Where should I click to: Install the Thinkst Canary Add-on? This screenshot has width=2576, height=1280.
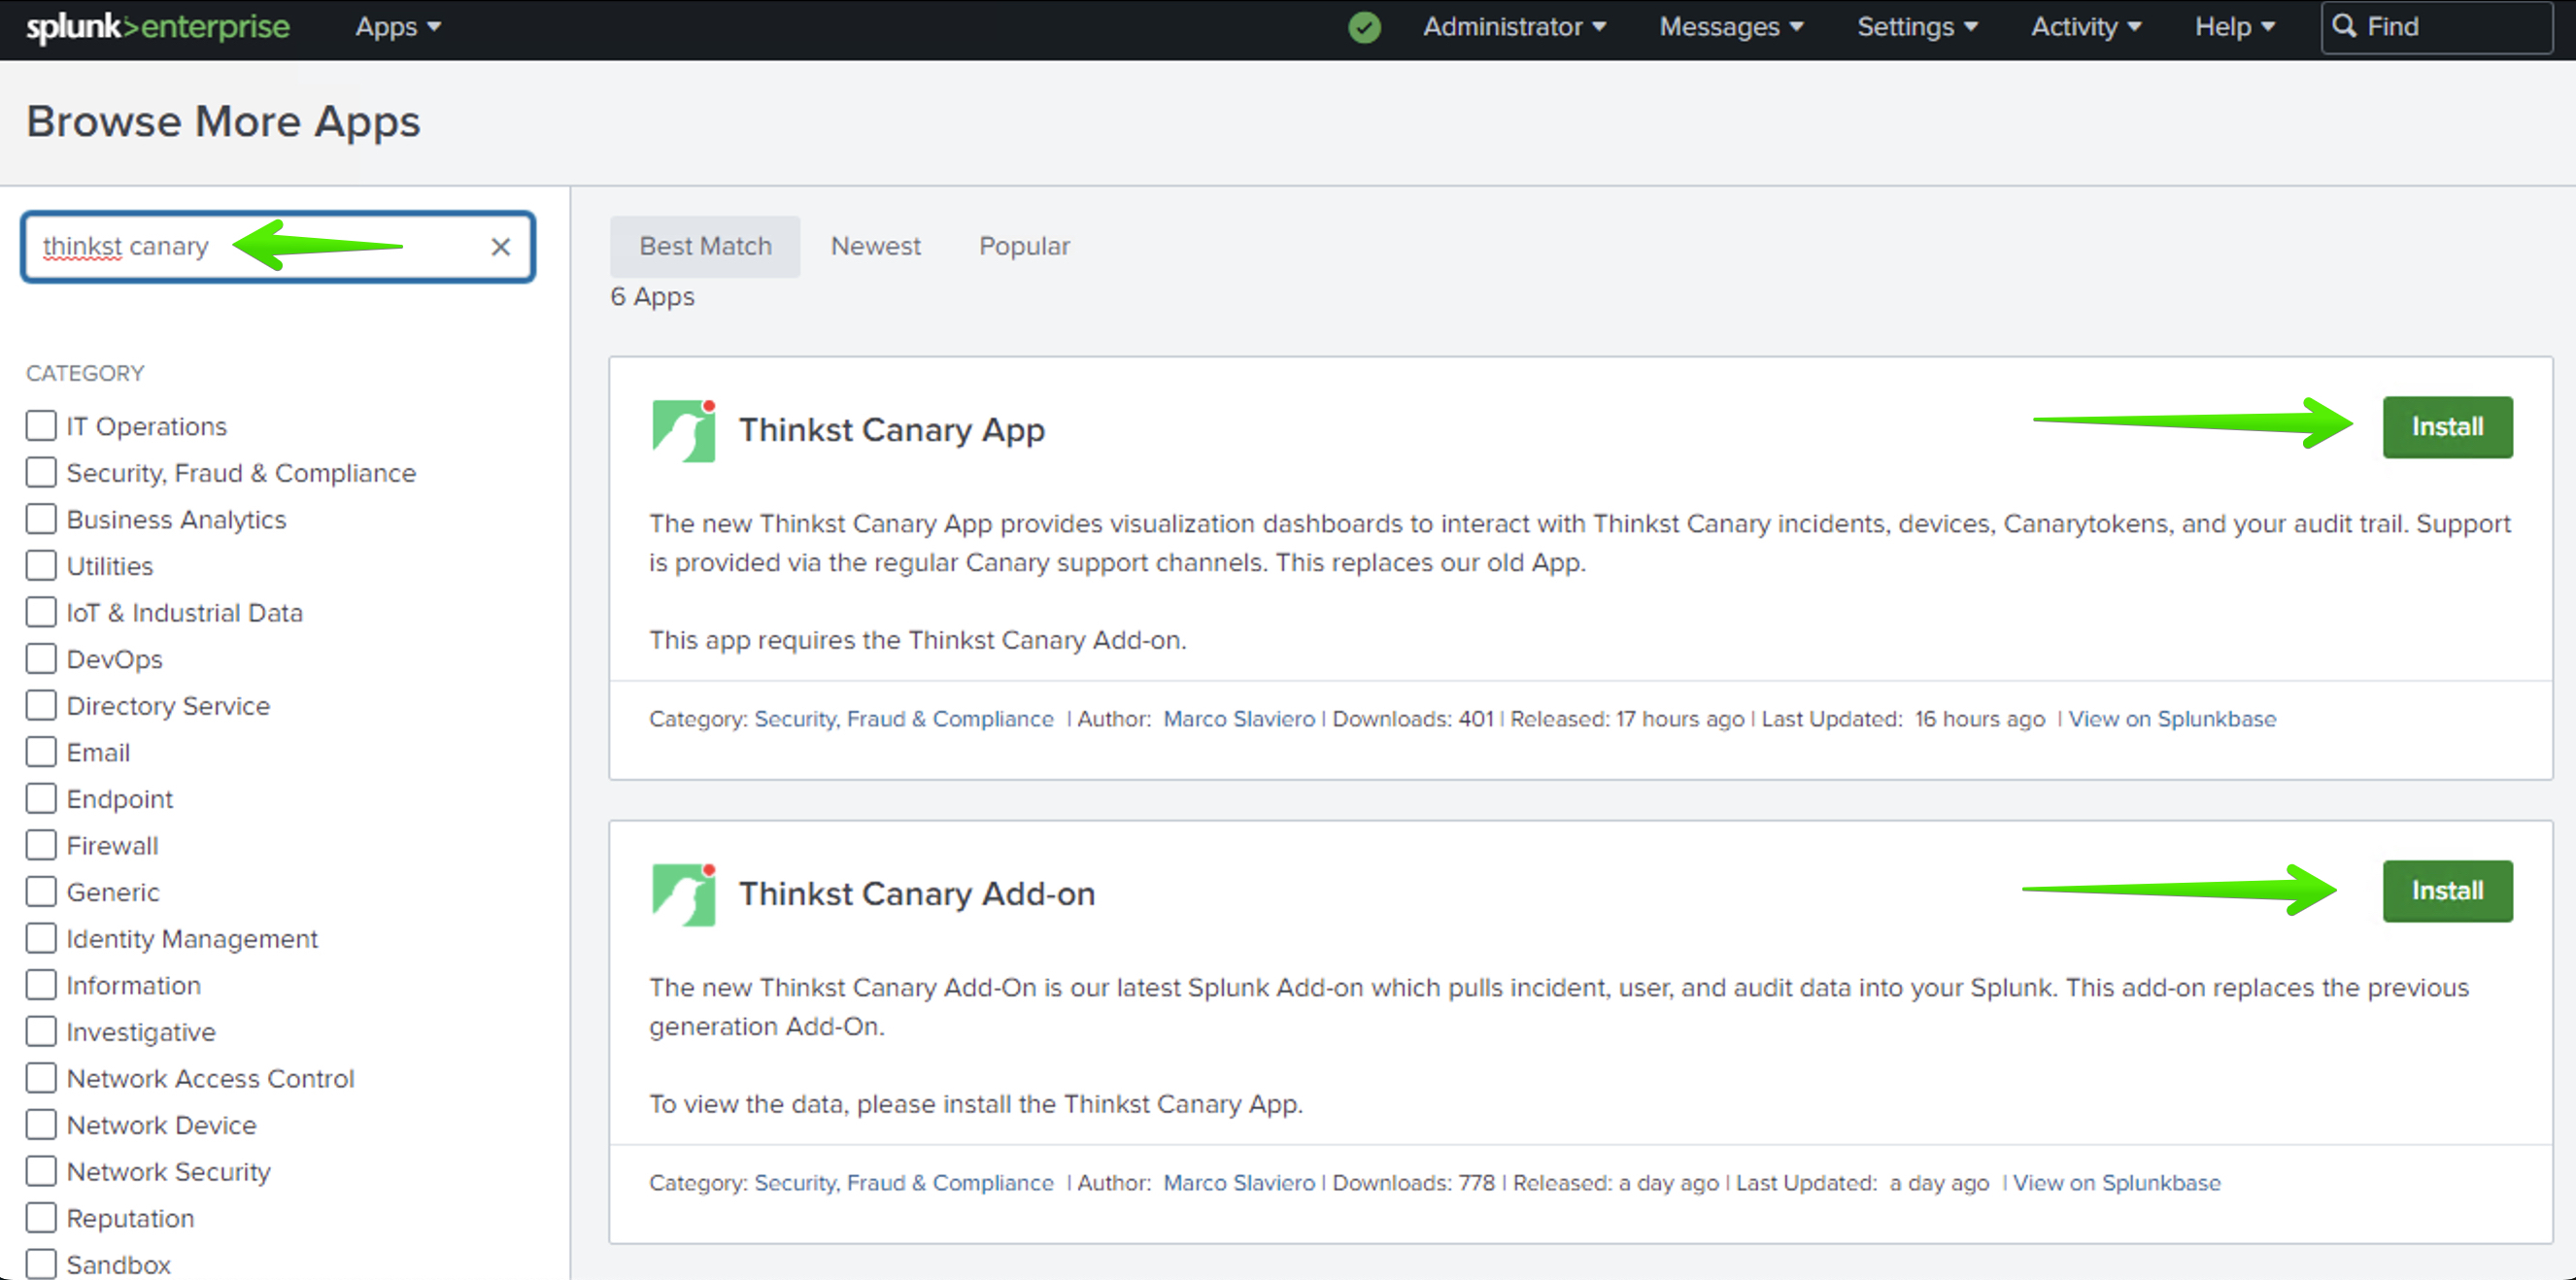point(2447,891)
